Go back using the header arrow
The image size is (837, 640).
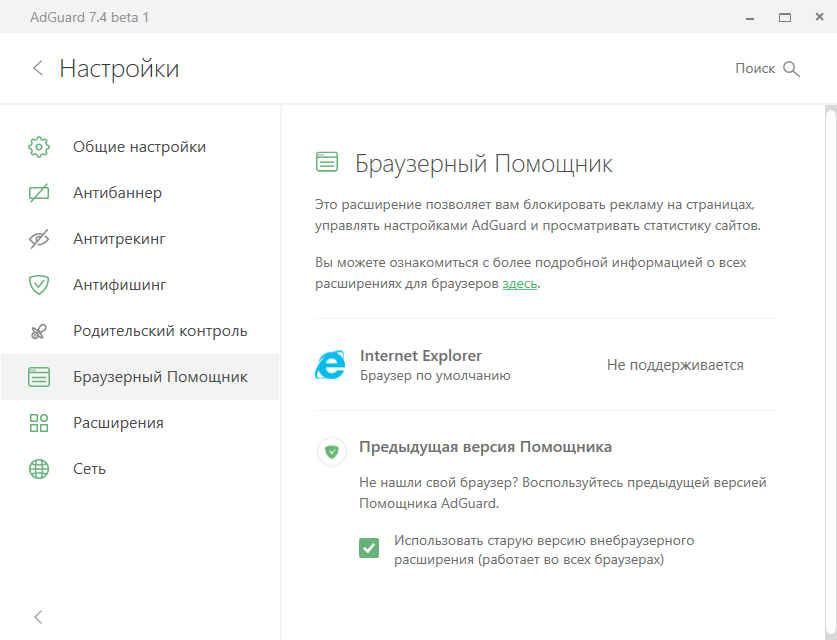coord(38,68)
